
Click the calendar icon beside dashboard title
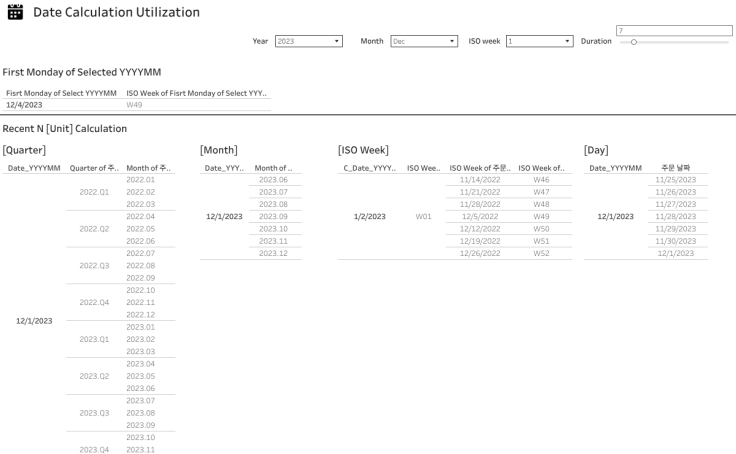click(15, 12)
